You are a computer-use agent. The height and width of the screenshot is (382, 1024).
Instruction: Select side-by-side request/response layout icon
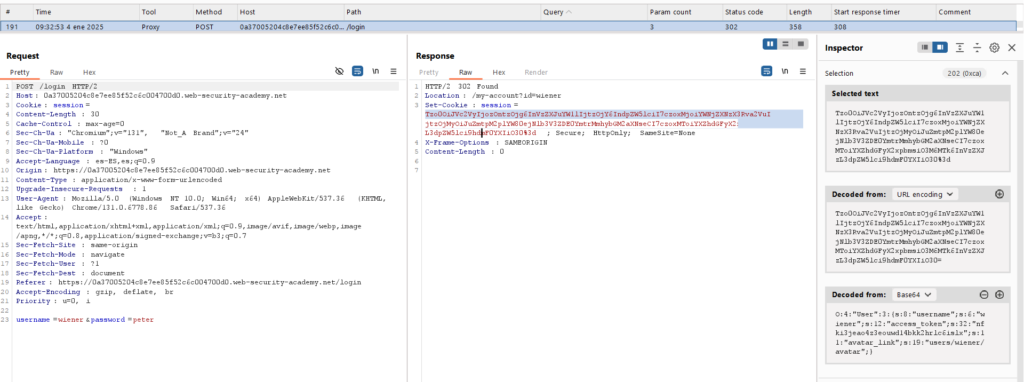[x=771, y=44]
